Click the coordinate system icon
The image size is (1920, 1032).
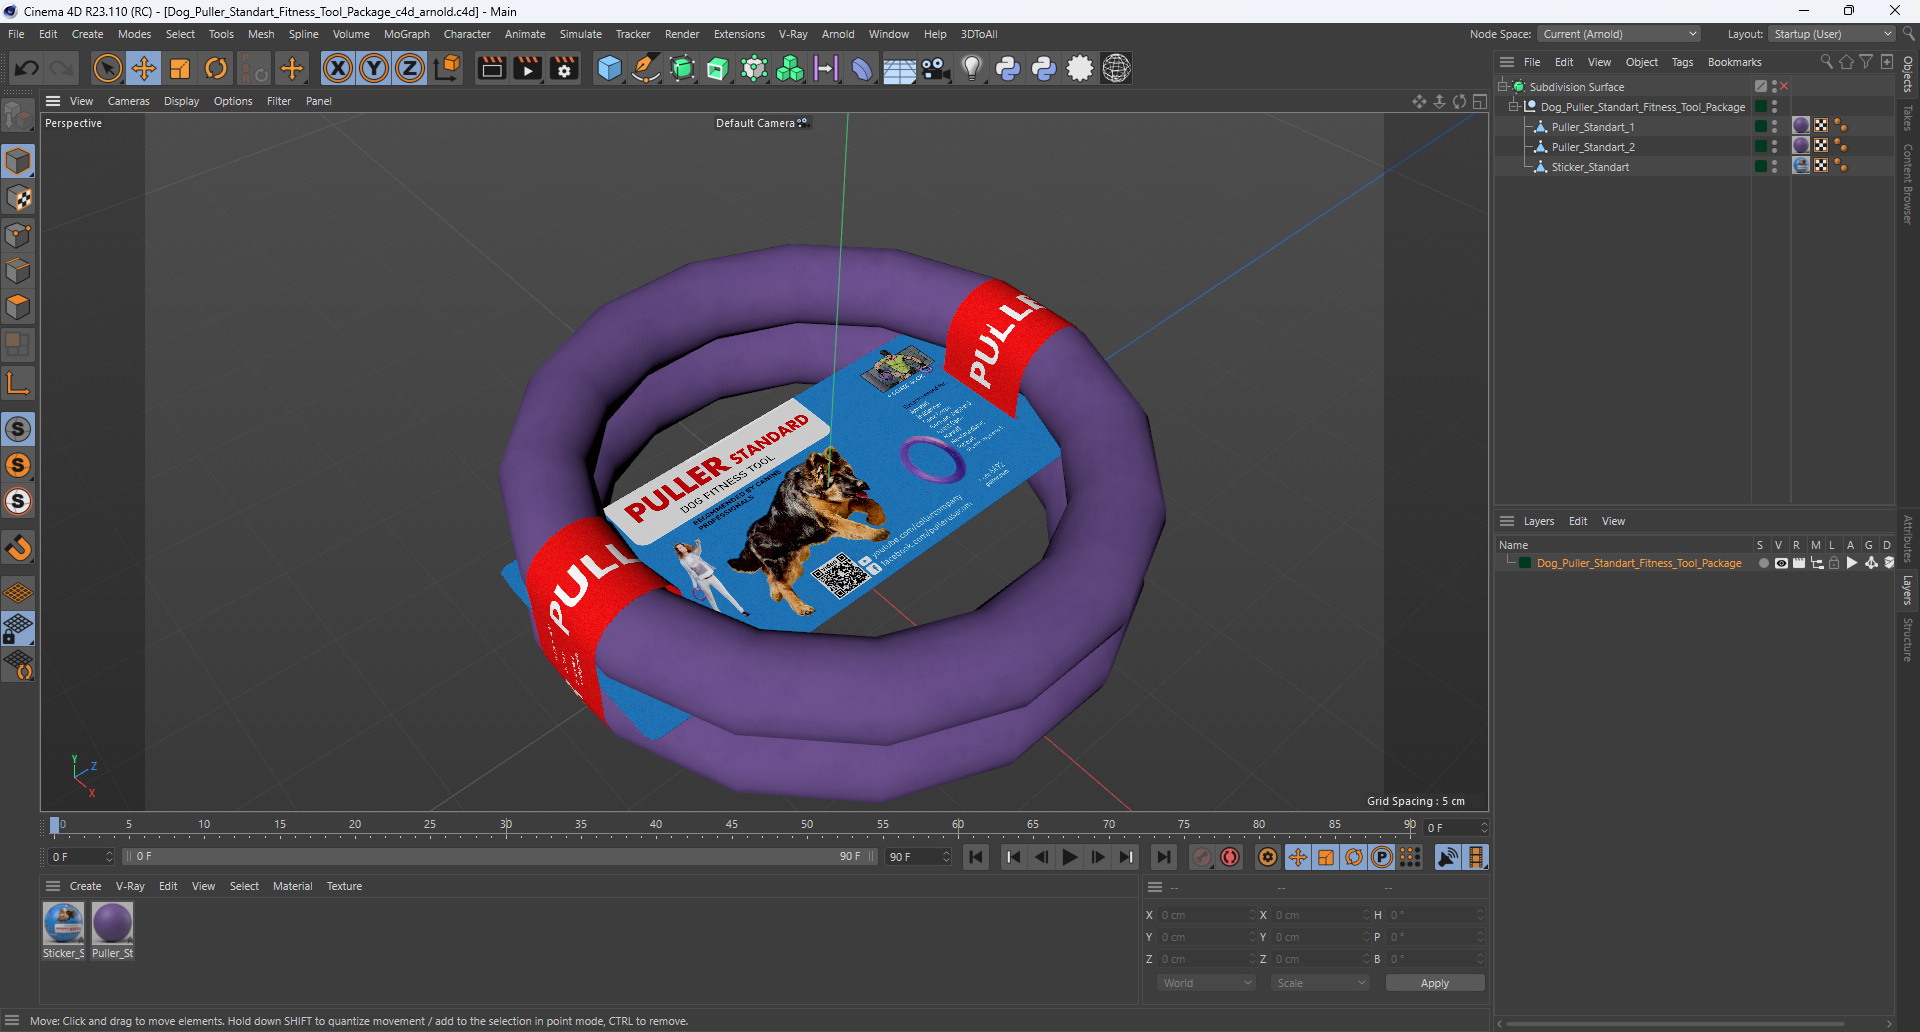(x=448, y=68)
